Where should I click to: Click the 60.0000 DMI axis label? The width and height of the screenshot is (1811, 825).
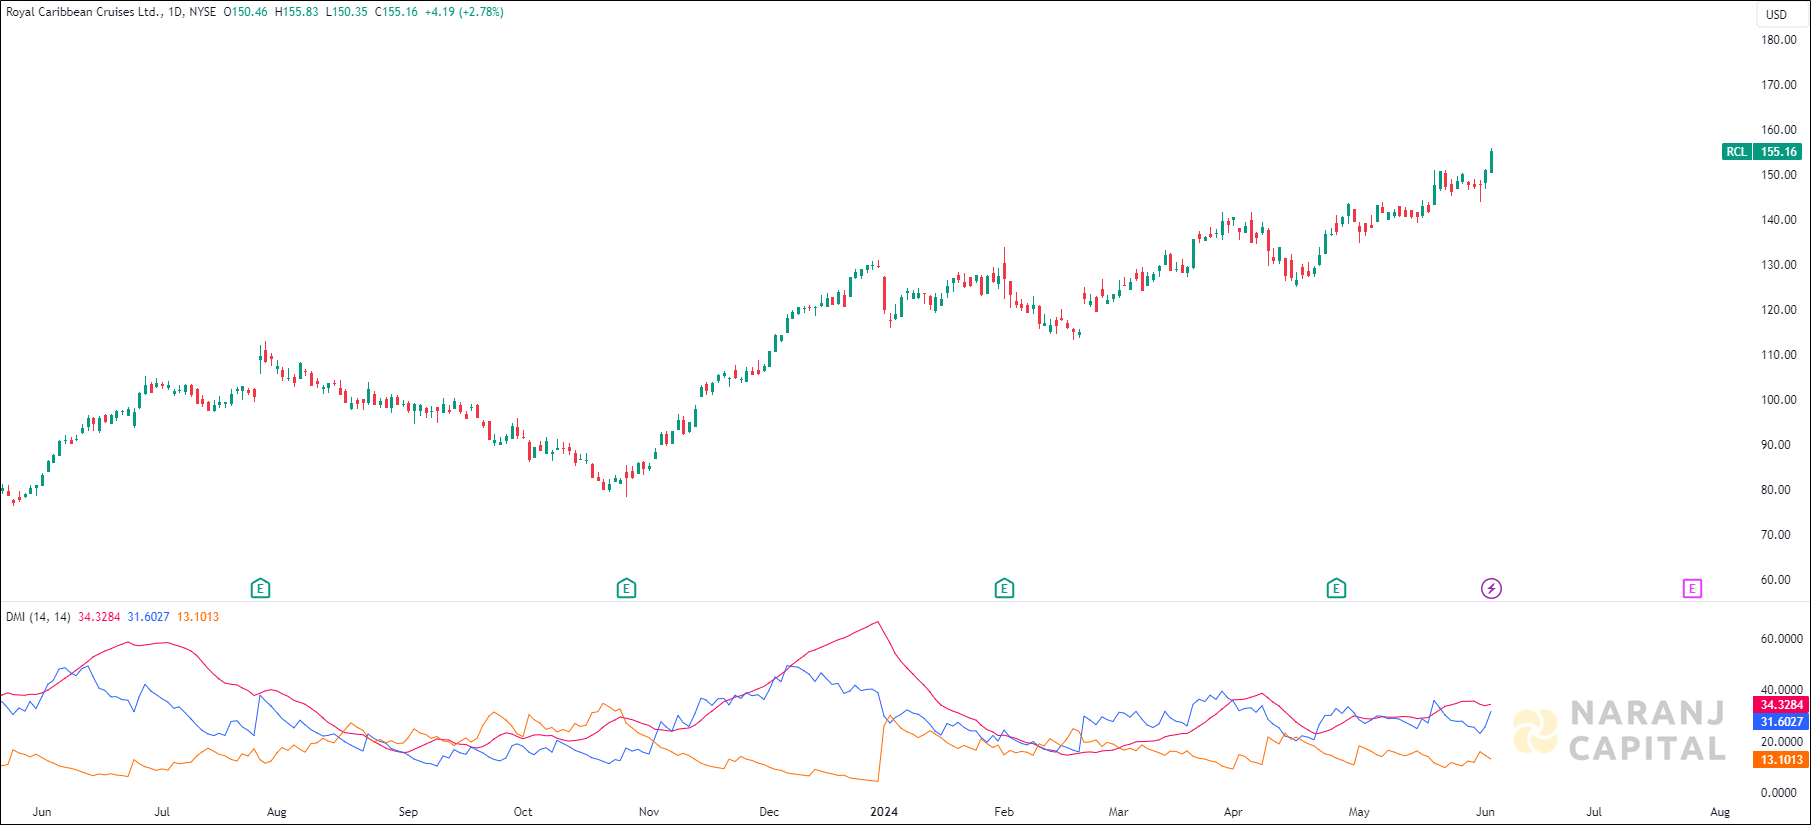1781,639
